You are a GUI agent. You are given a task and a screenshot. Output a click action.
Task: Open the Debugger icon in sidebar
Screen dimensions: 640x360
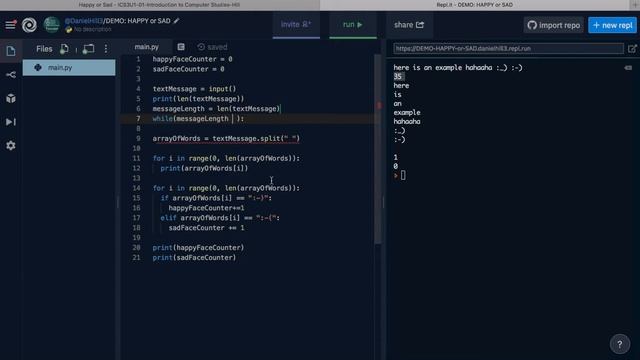tap(11, 122)
